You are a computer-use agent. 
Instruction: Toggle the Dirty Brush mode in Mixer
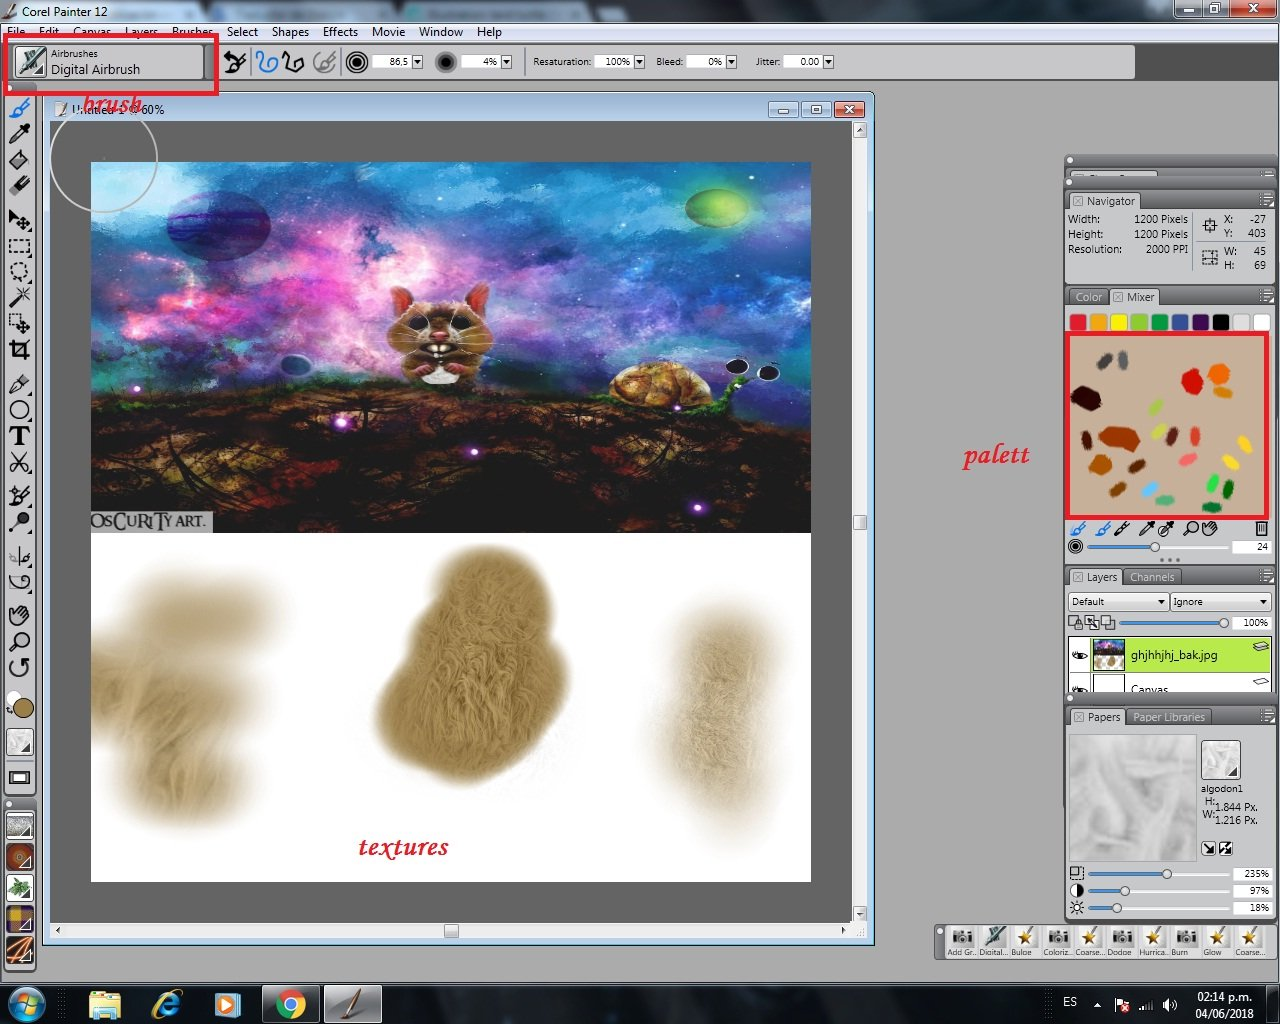tap(1079, 528)
